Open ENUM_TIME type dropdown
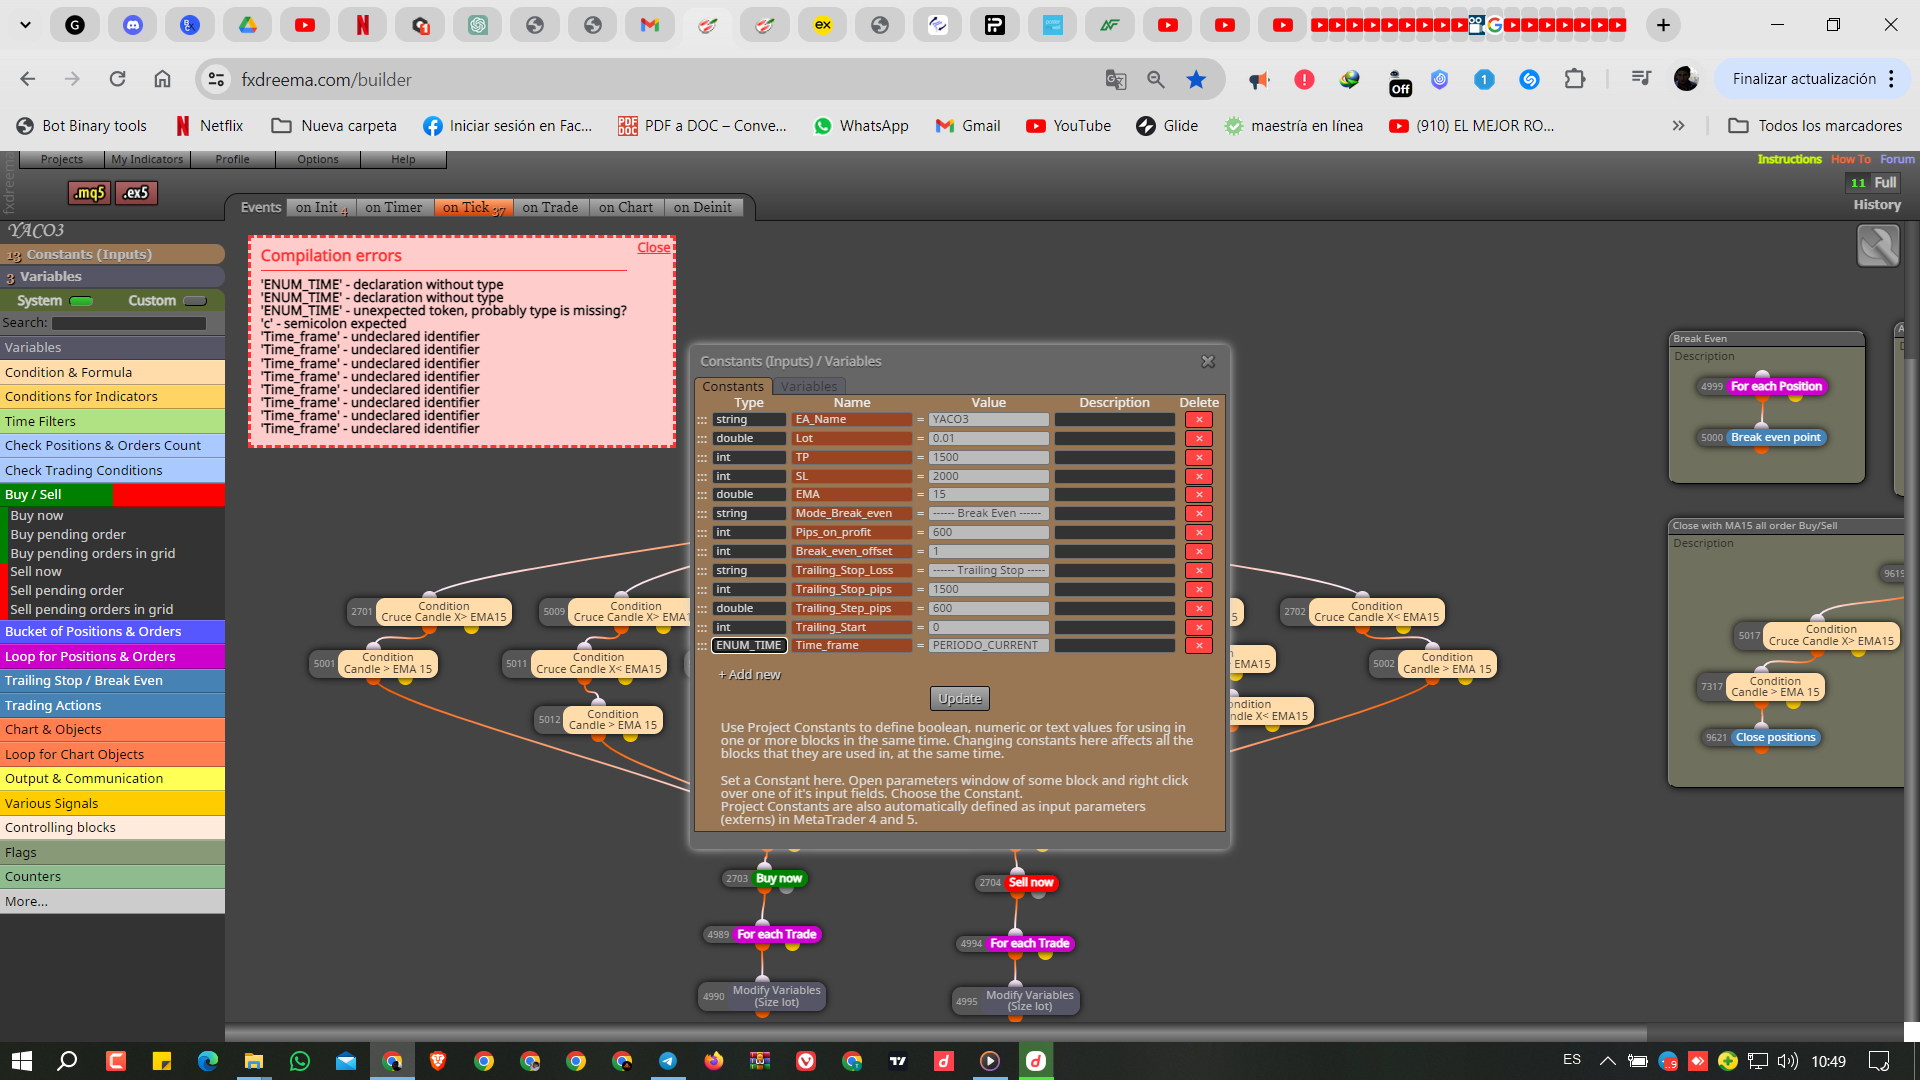This screenshot has height=1080, width=1920. 749,646
